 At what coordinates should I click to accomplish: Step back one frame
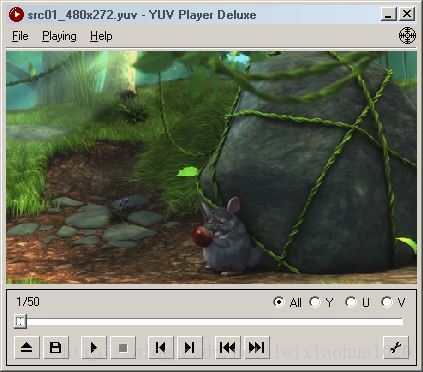point(160,348)
